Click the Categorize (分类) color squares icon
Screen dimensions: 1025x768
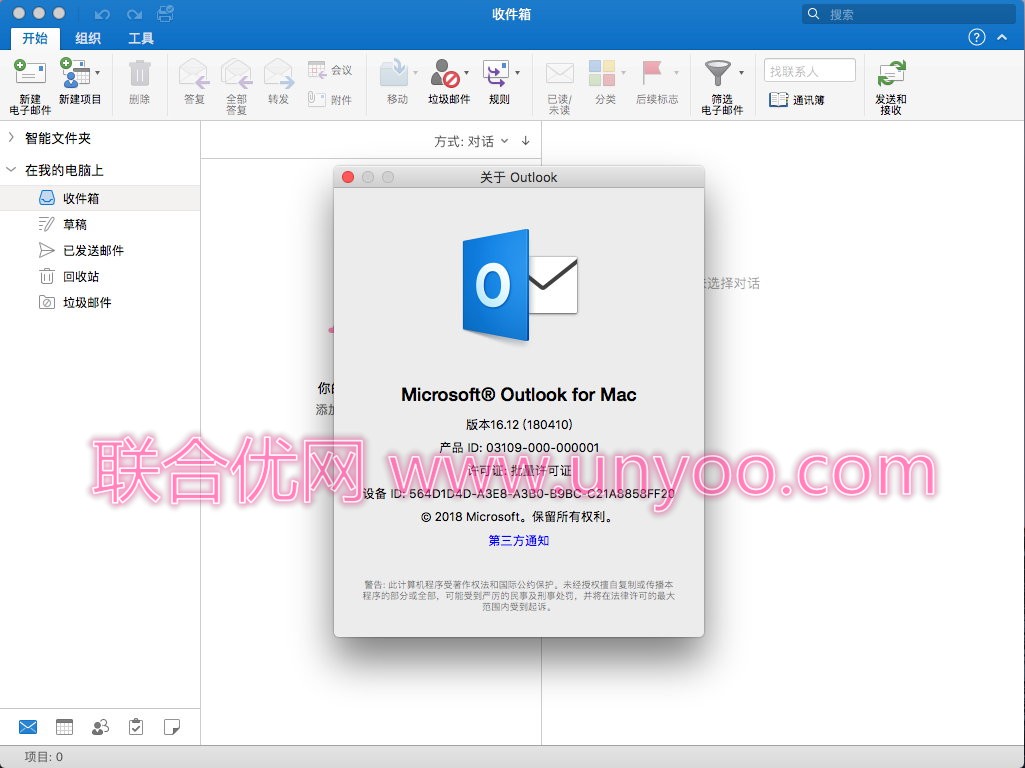pyautogui.click(x=601, y=73)
